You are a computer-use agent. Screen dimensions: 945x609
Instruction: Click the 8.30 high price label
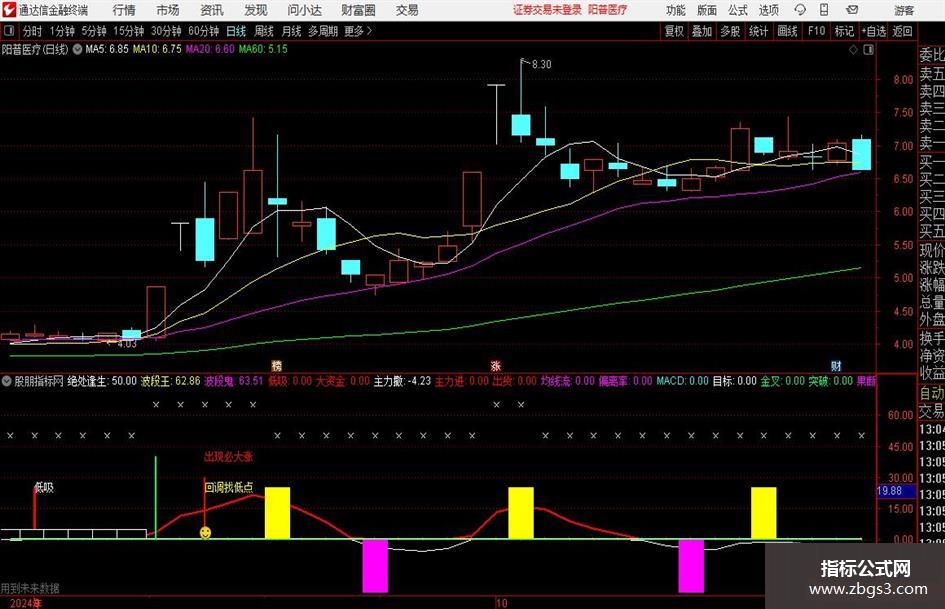(542, 64)
